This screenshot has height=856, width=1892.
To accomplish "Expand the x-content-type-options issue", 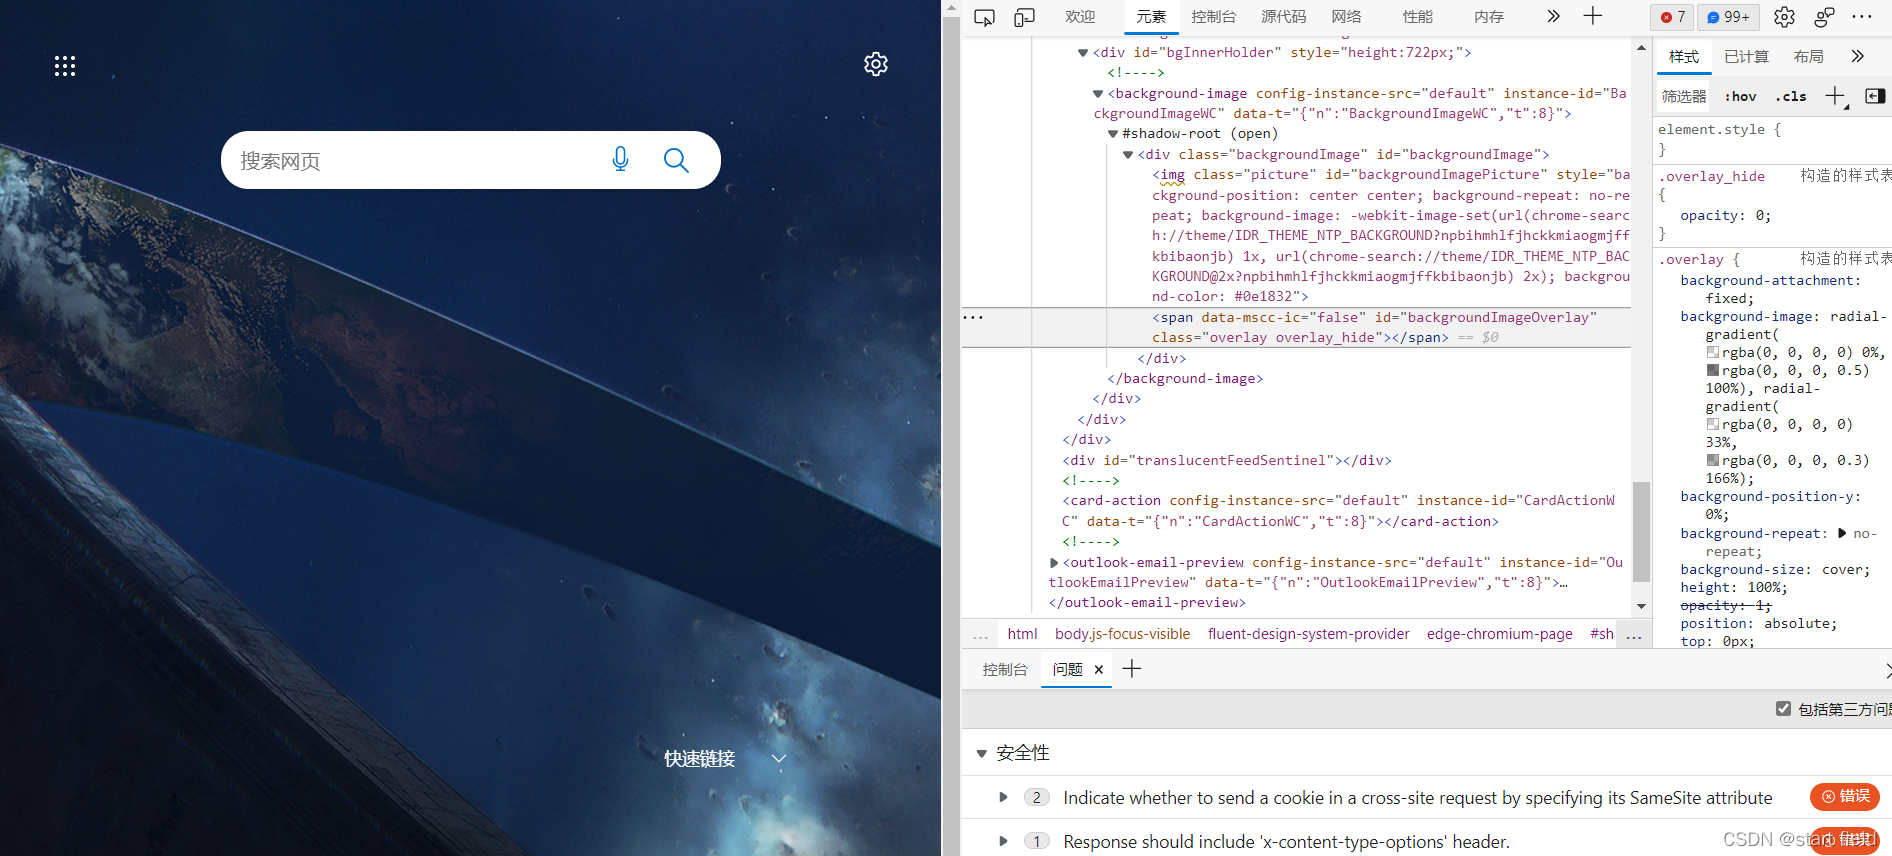I will [x=1003, y=841].
